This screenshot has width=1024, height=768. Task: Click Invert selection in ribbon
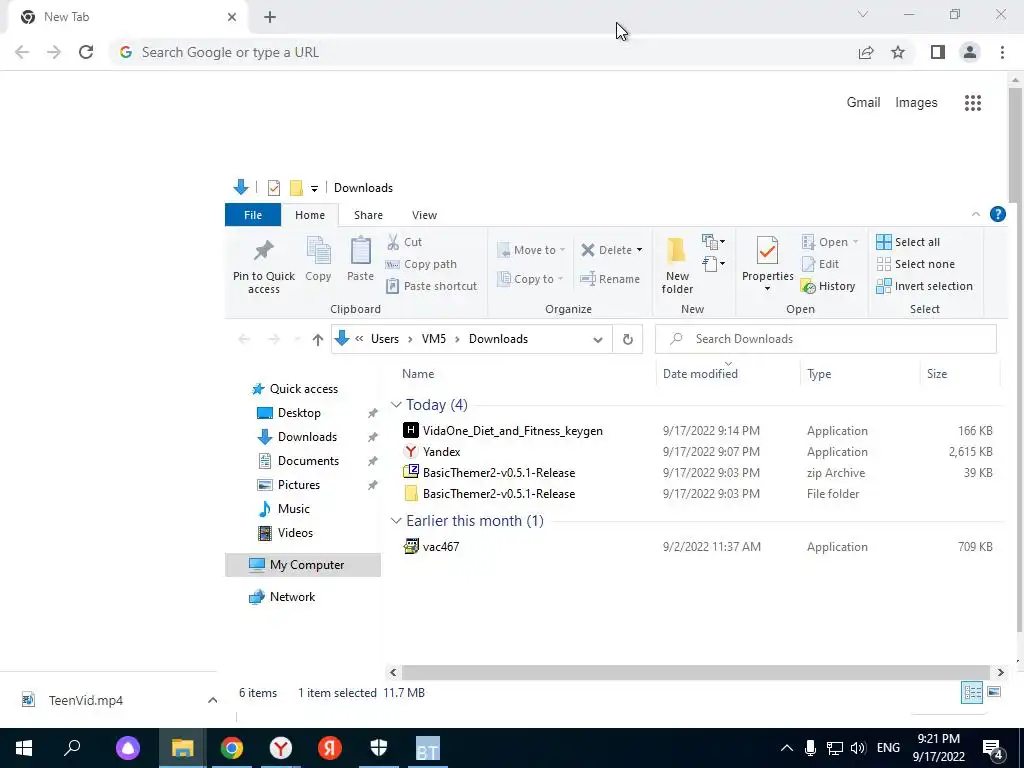(x=924, y=286)
